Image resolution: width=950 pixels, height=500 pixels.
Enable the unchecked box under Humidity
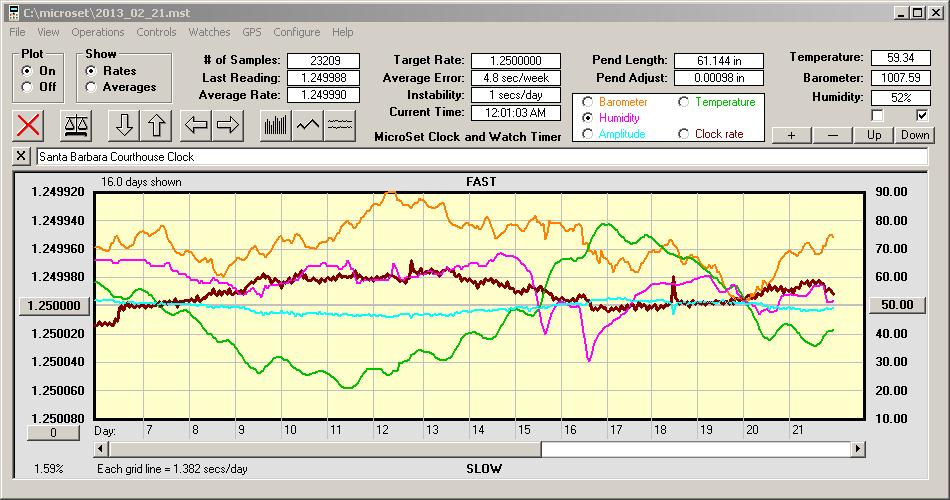pyautogui.click(x=878, y=116)
